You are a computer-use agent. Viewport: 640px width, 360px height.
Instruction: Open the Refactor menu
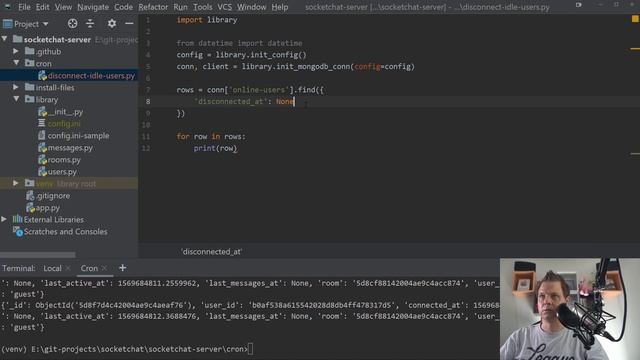coord(153,7)
